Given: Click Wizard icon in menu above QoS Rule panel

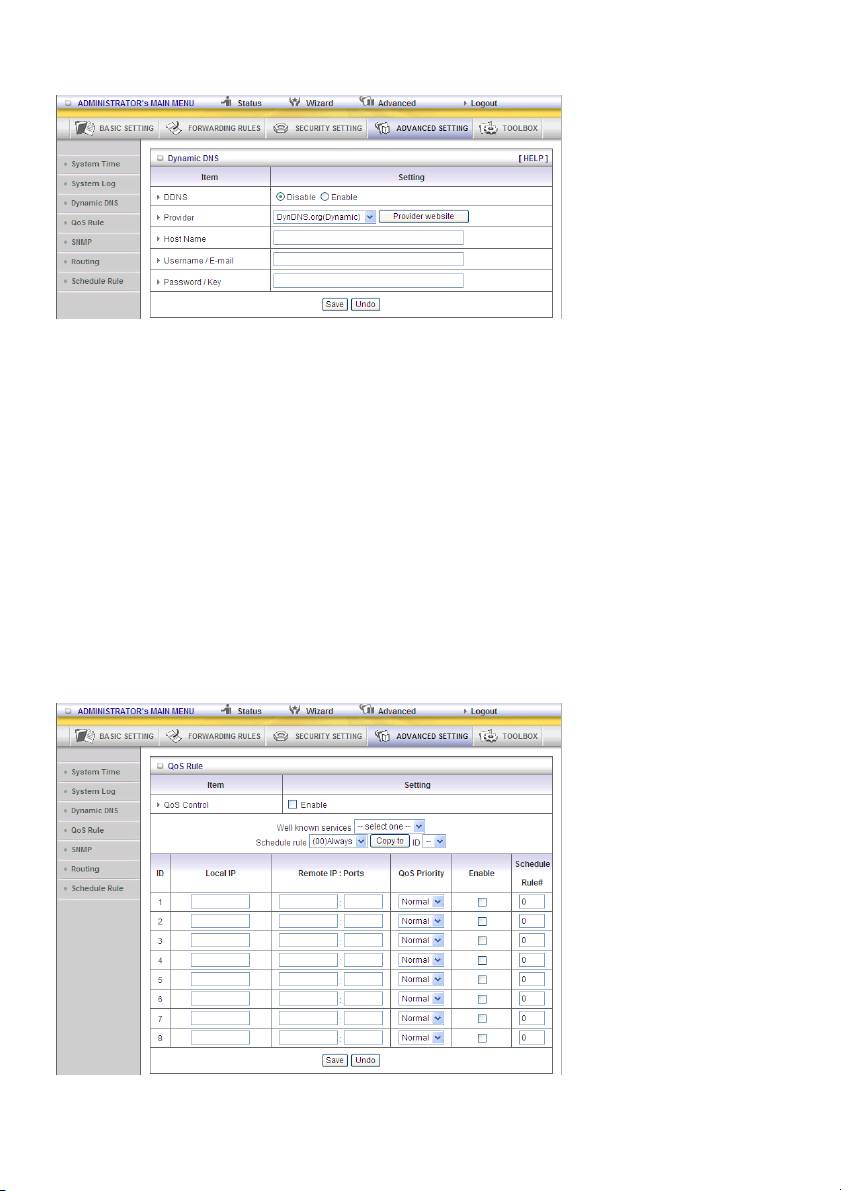Looking at the screenshot, I should click(294, 710).
